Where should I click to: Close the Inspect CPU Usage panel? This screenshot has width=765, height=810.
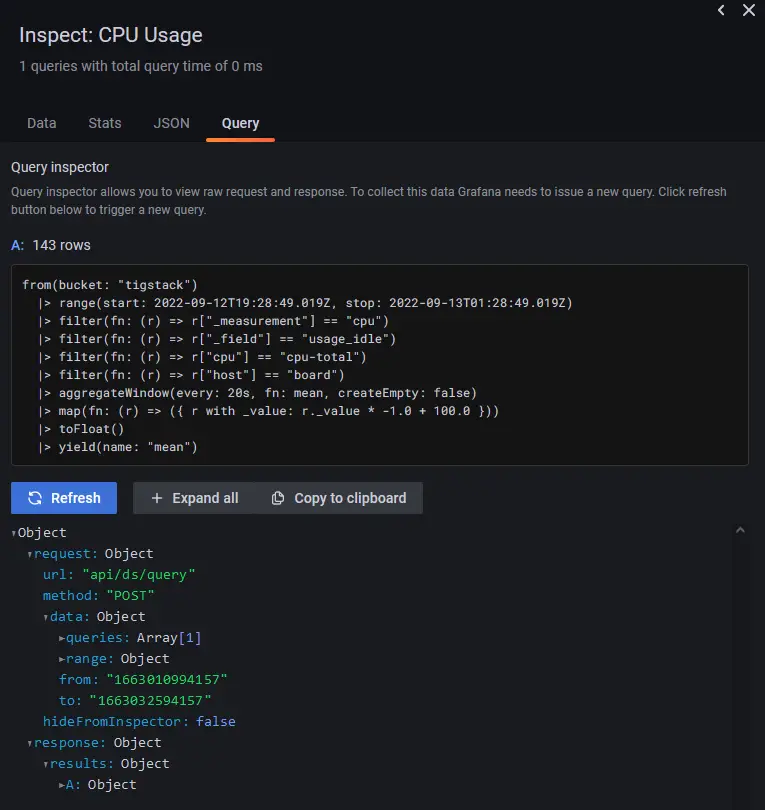tap(749, 10)
